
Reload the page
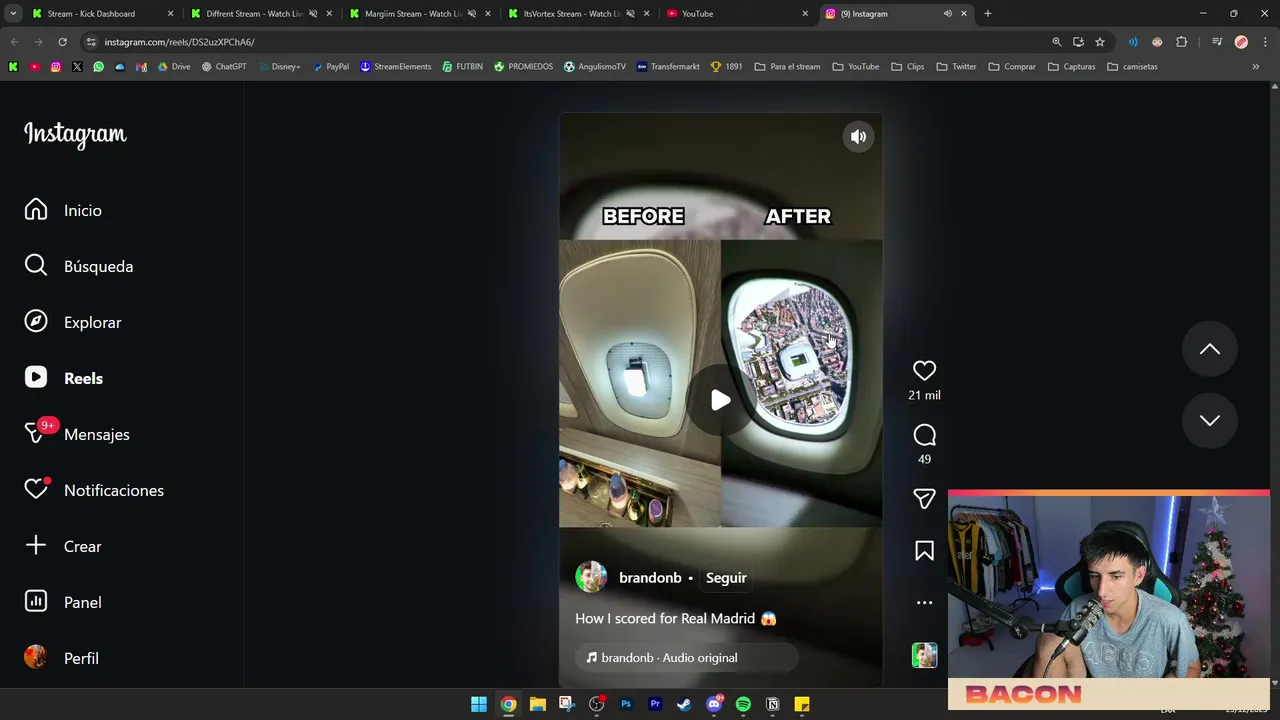[x=62, y=42]
